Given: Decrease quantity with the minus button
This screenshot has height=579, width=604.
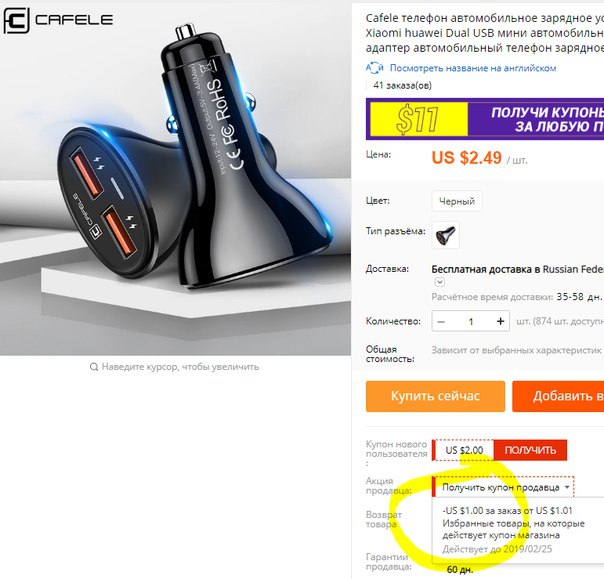Looking at the screenshot, I should coord(441,321).
